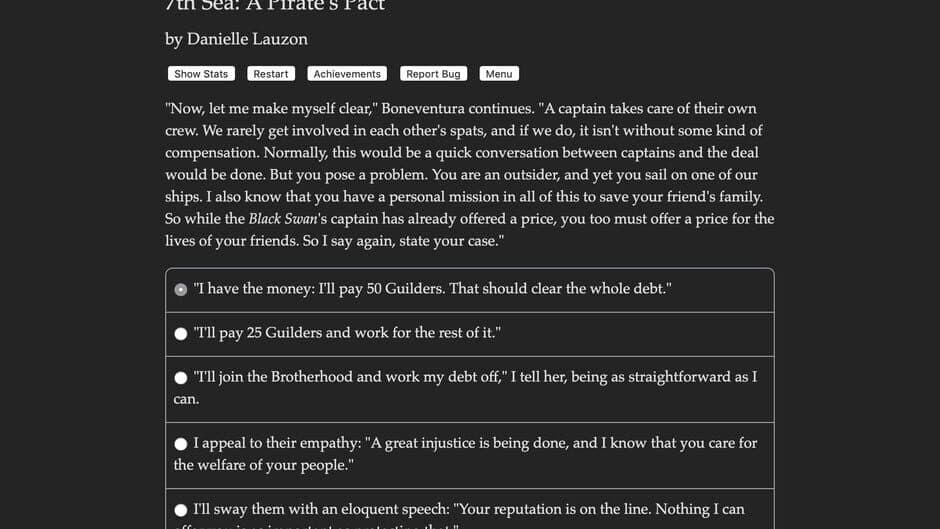Select the radio circle for paying 50 Guilders
940x529 pixels.
point(181,290)
